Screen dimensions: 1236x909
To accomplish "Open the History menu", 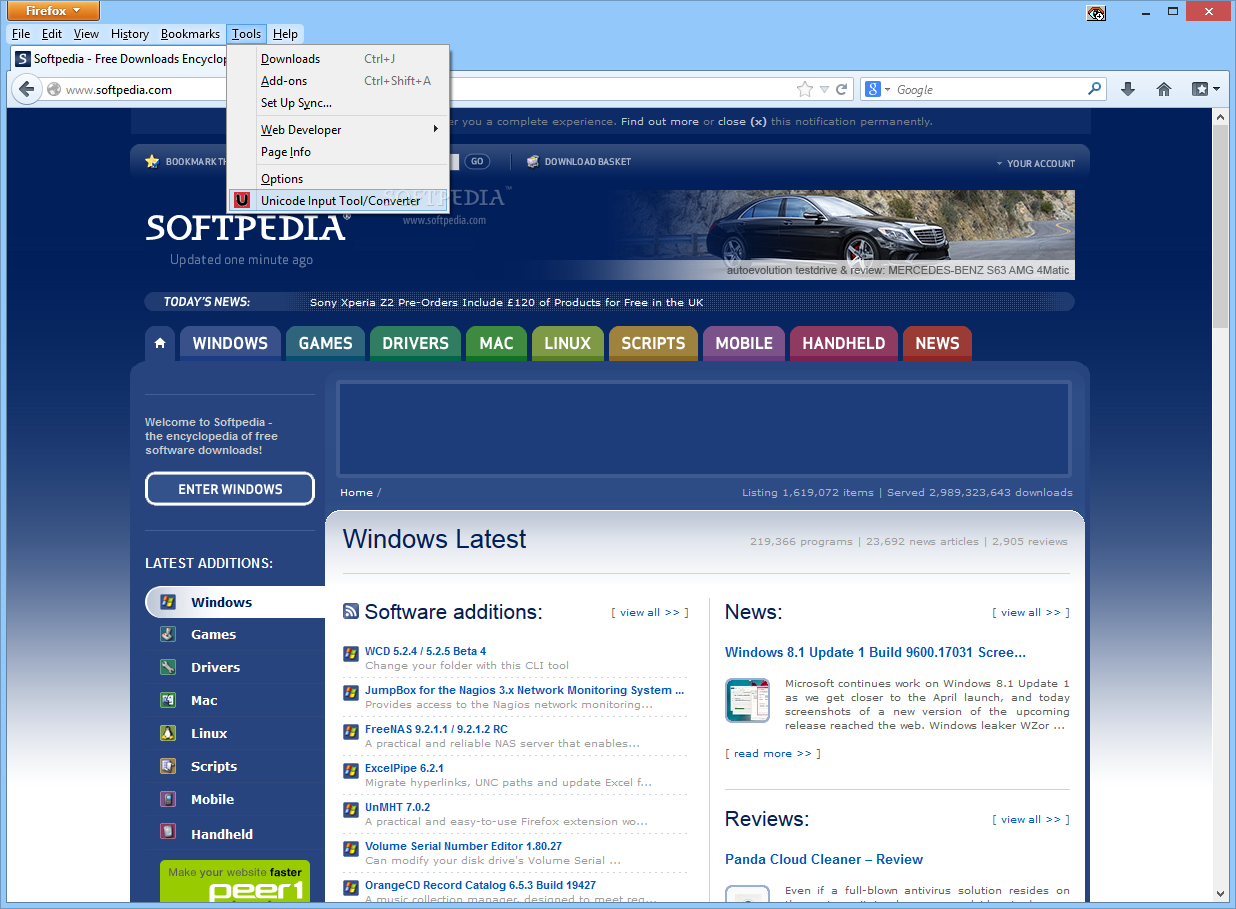I will click(x=130, y=34).
